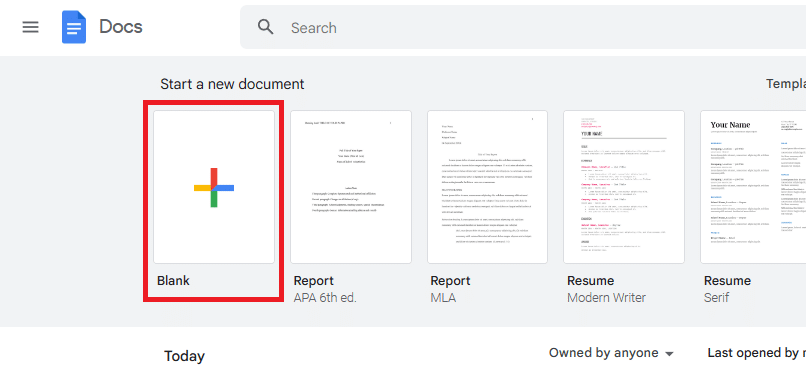The width and height of the screenshot is (806, 392).
Task: Open the Template gallery button
Action: 786,84
